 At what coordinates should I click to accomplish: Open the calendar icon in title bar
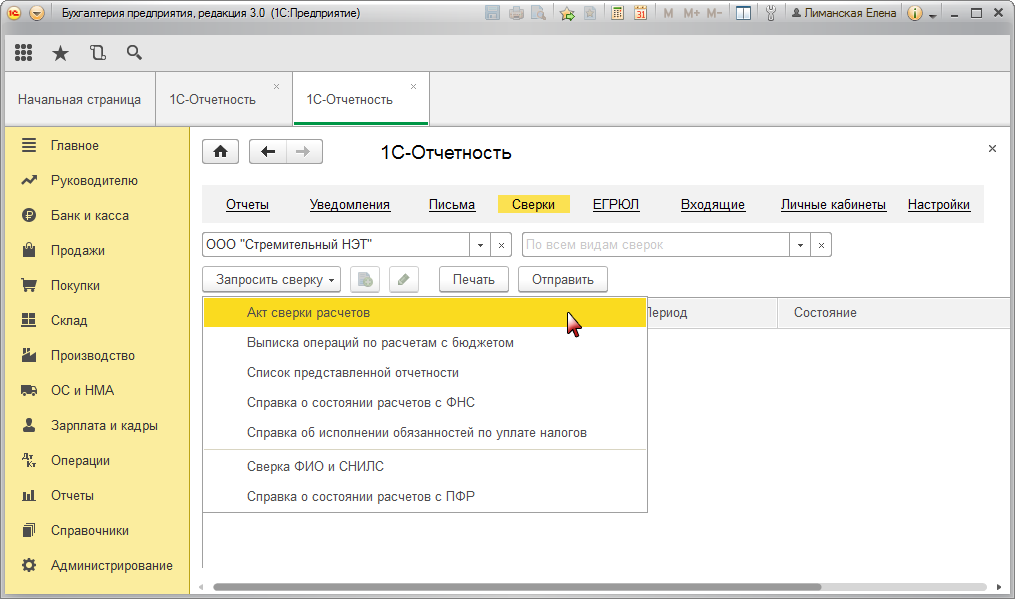(x=640, y=14)
